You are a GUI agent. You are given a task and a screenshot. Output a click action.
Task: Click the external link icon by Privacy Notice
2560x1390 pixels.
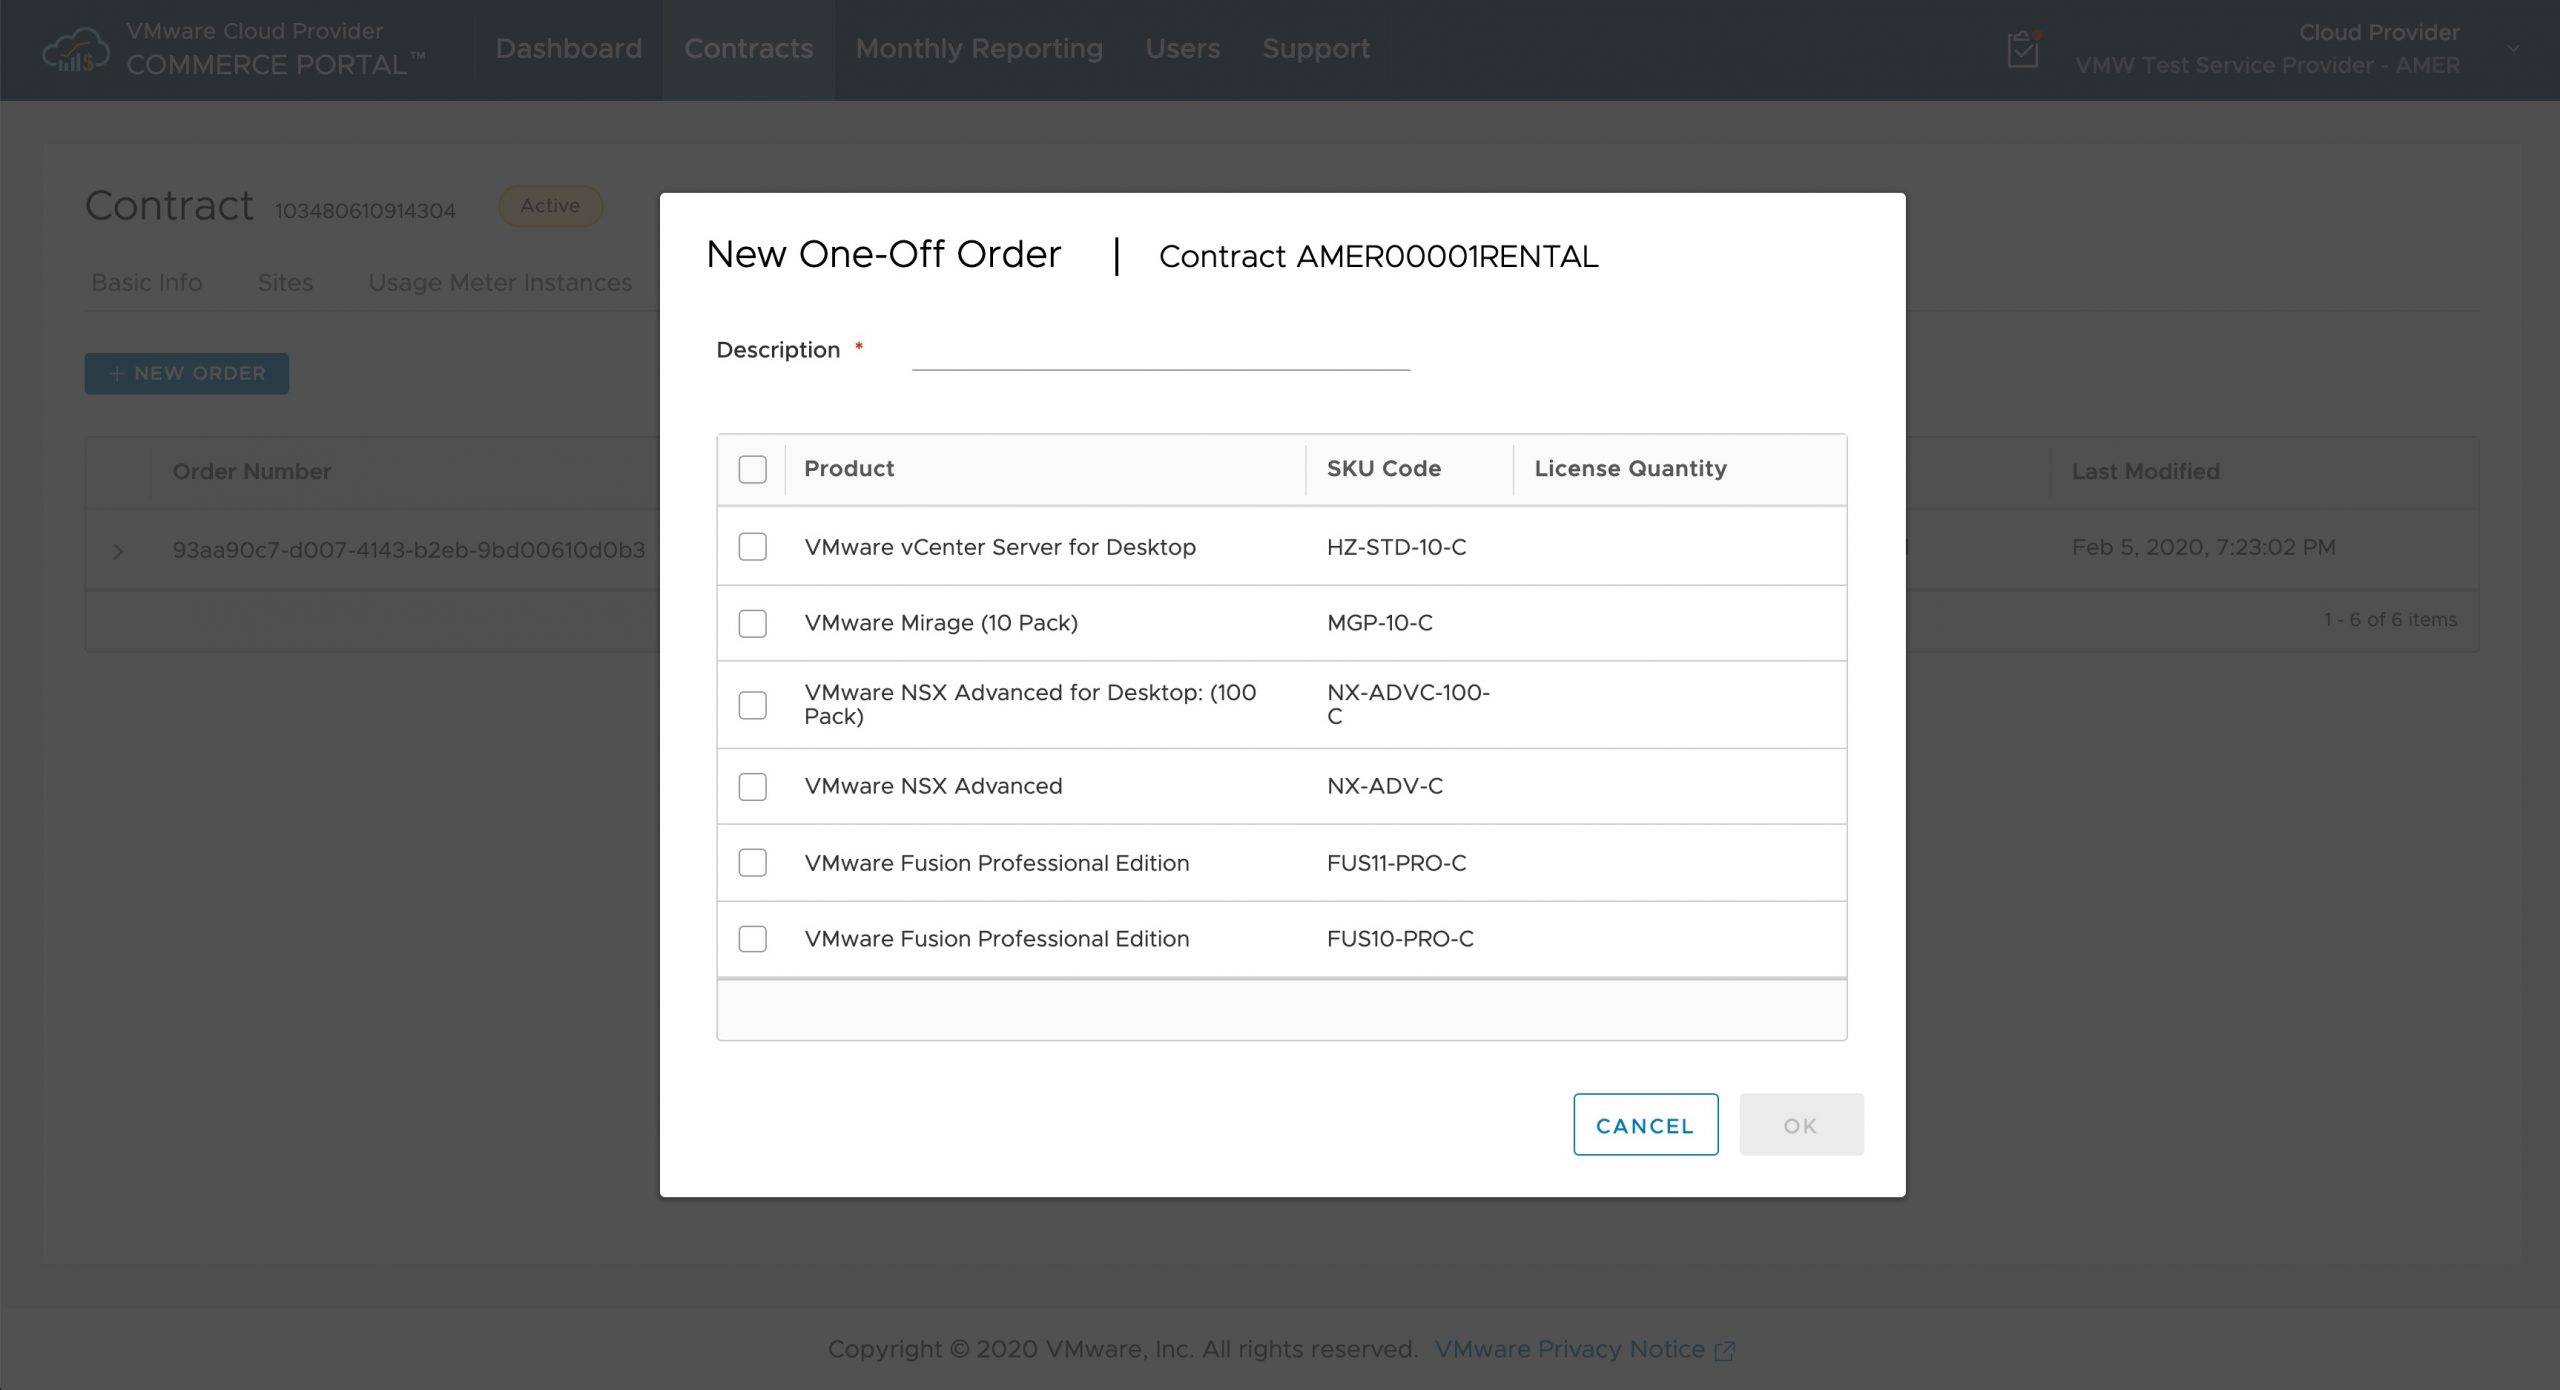(x=1724, y=1351)
